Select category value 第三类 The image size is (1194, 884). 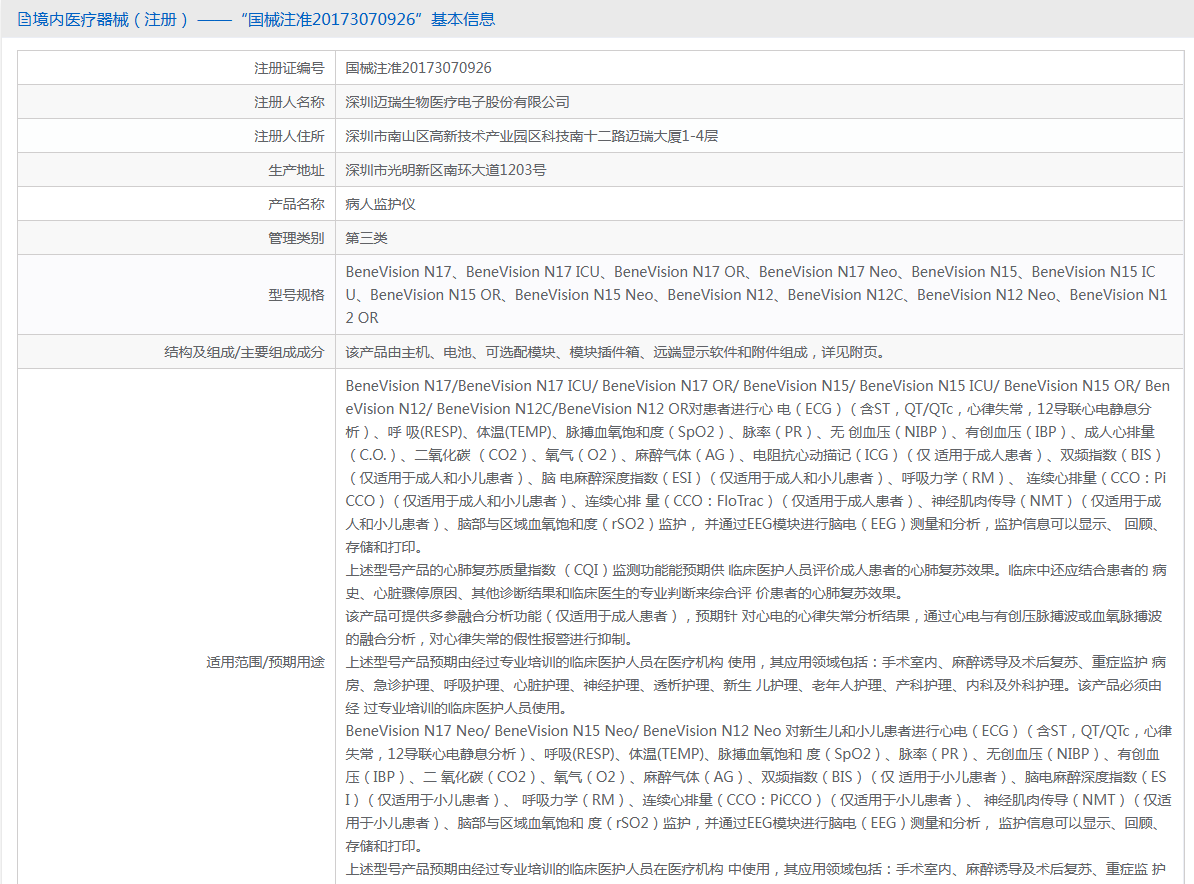pyautogui.click(x=366, y=238)
